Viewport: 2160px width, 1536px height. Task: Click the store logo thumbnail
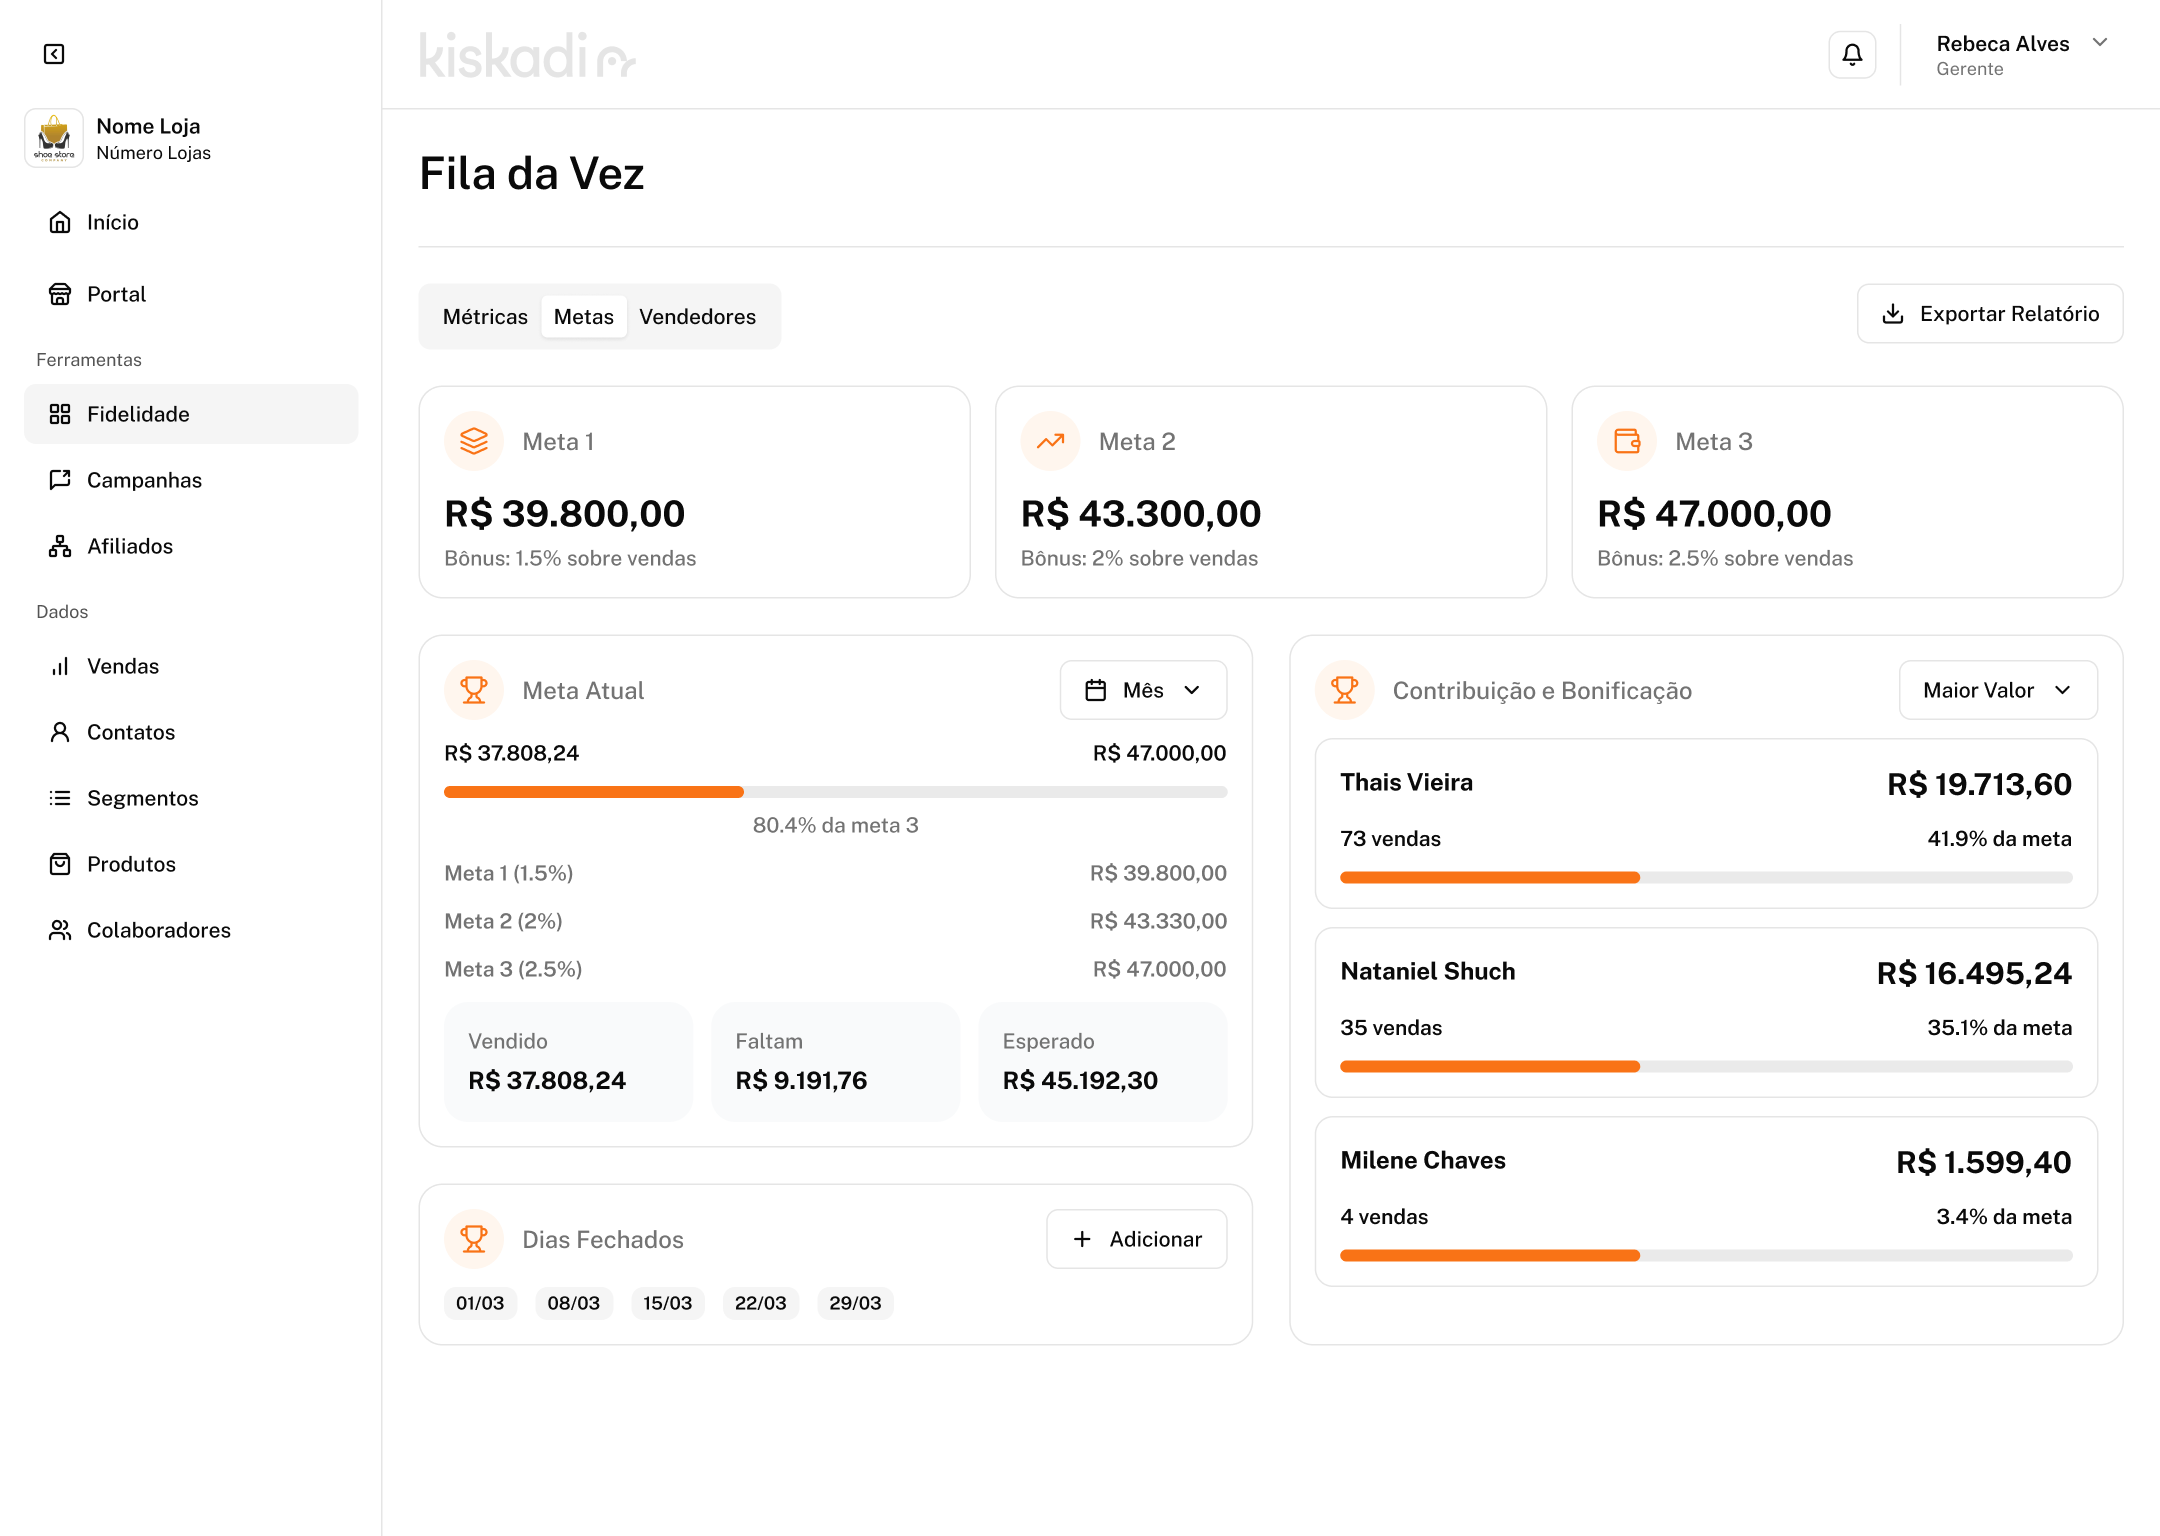[54, 138]
